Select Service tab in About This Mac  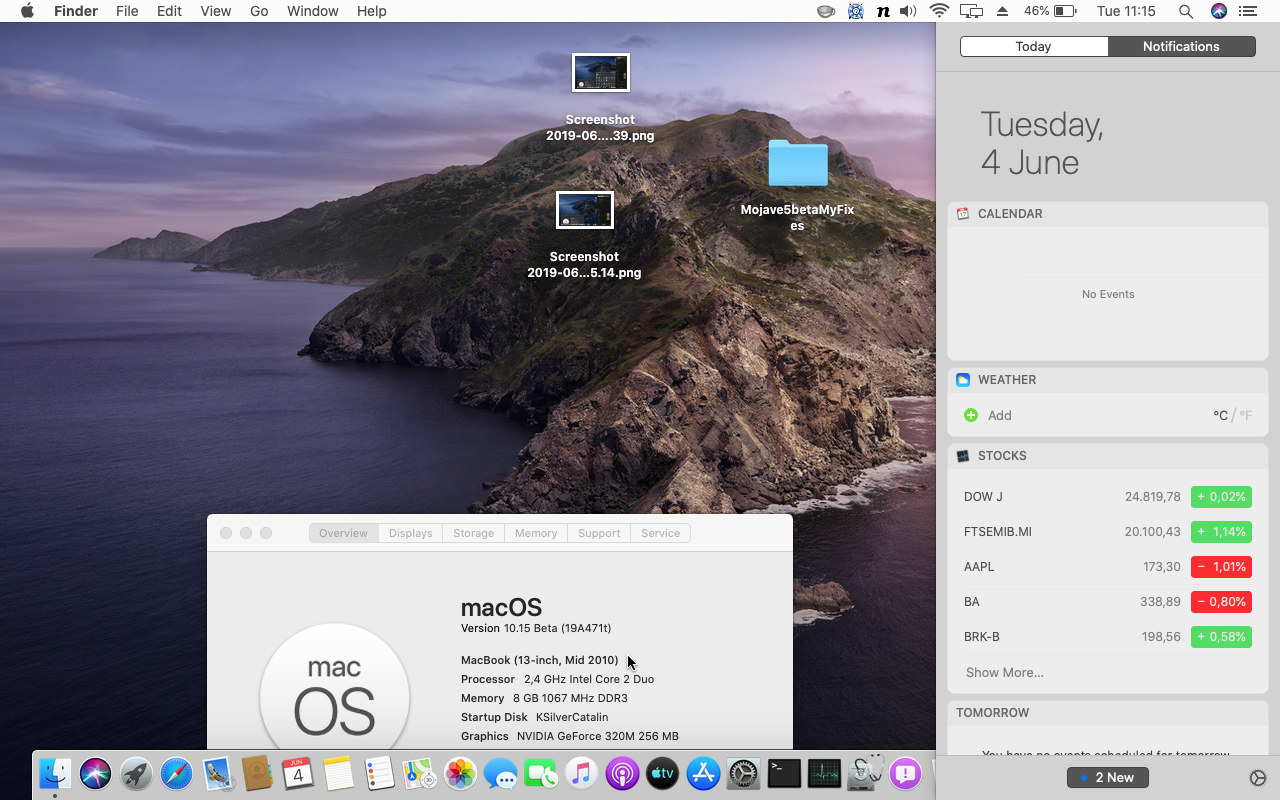click(661, 533)
